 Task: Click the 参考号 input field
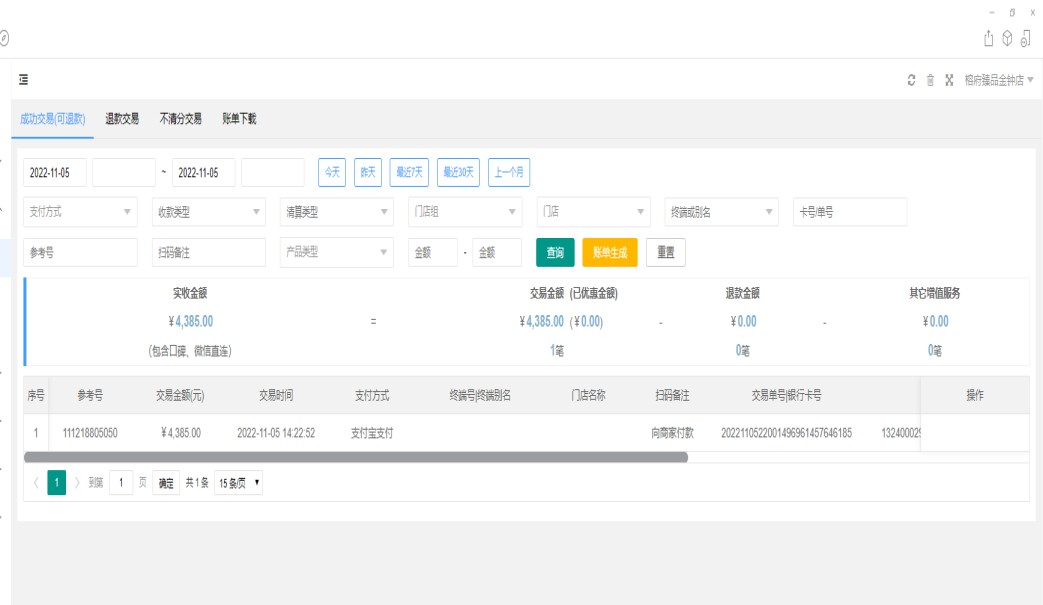pyautogui.click(x=81, y=253)
